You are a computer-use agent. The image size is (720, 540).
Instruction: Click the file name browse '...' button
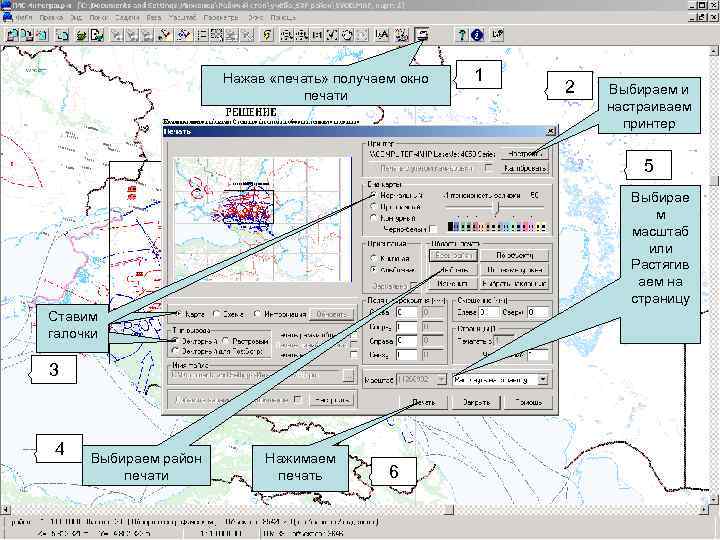[349, 376]
